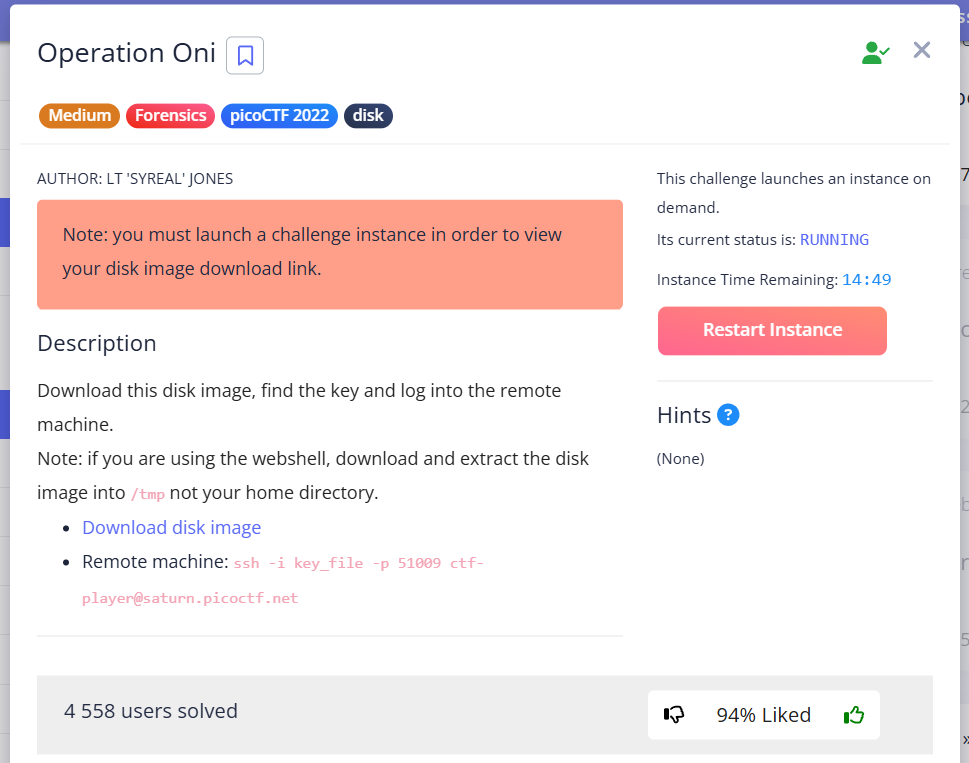This screenshot has width=969, height=763.
Task: Click the thumbs up icon
Action: coord(853,715)
